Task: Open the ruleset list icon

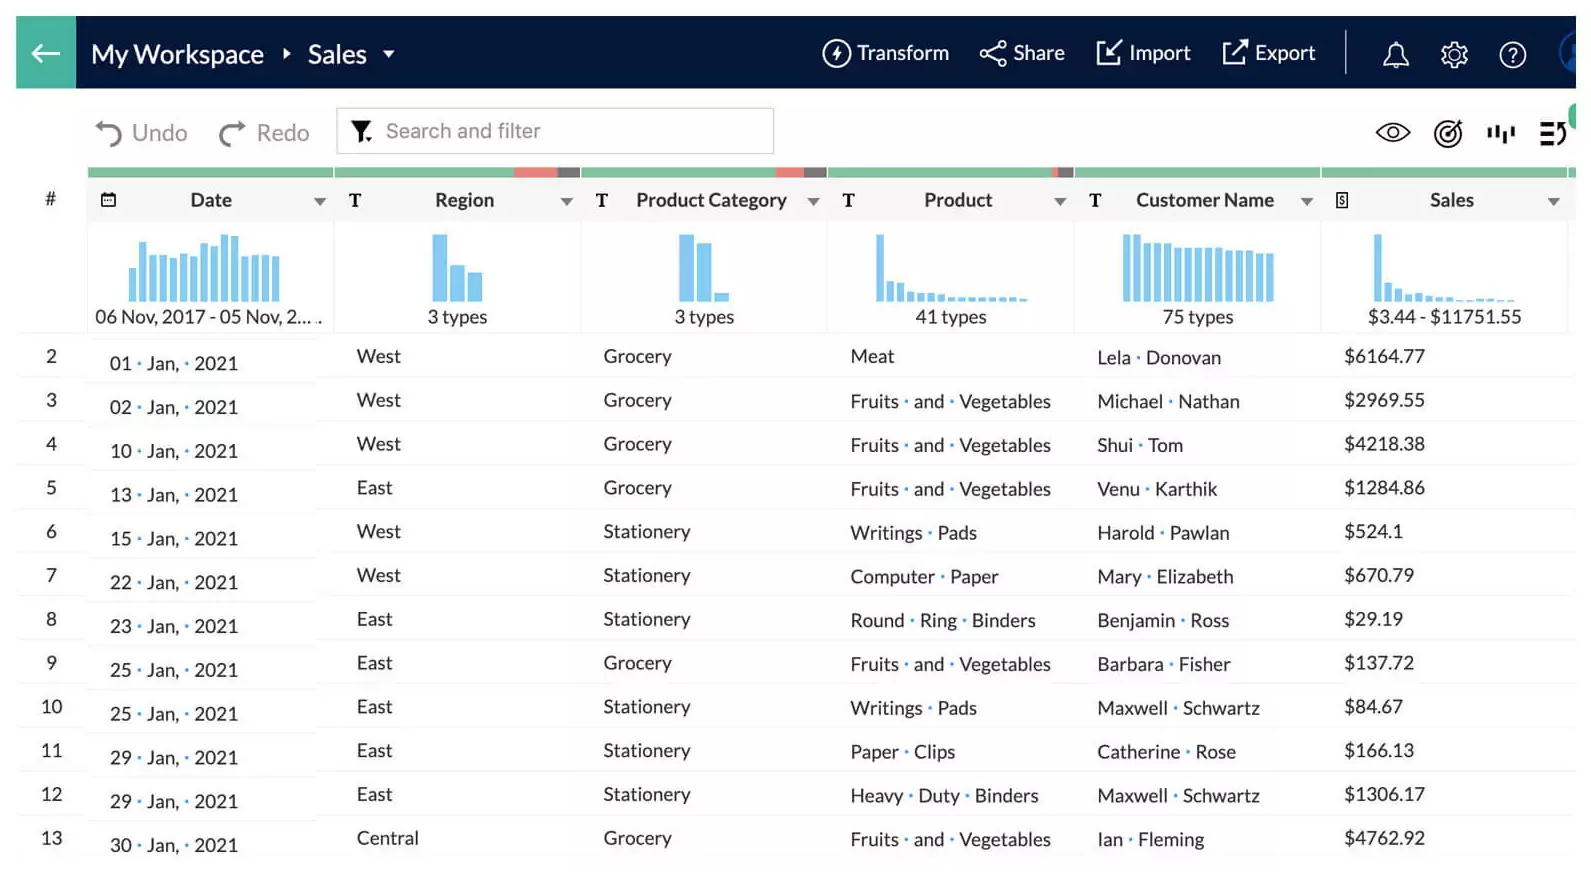Action: [x=1552, y=133]
